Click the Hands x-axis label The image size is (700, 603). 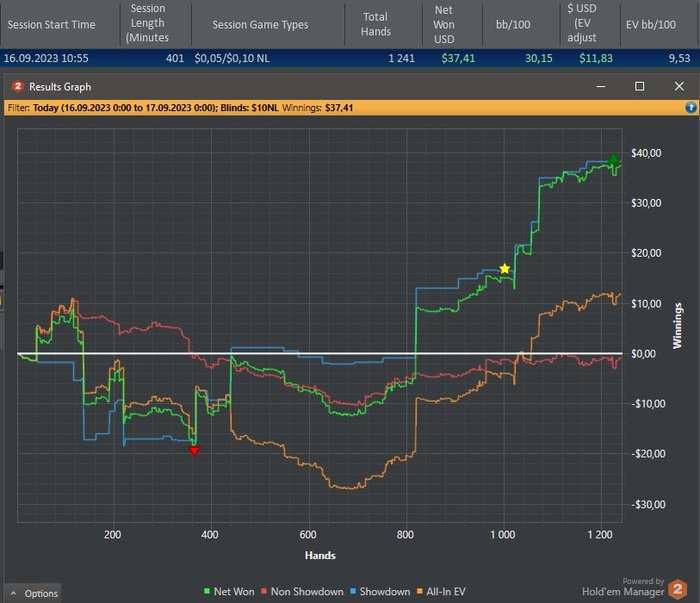[x=320, y=555]
